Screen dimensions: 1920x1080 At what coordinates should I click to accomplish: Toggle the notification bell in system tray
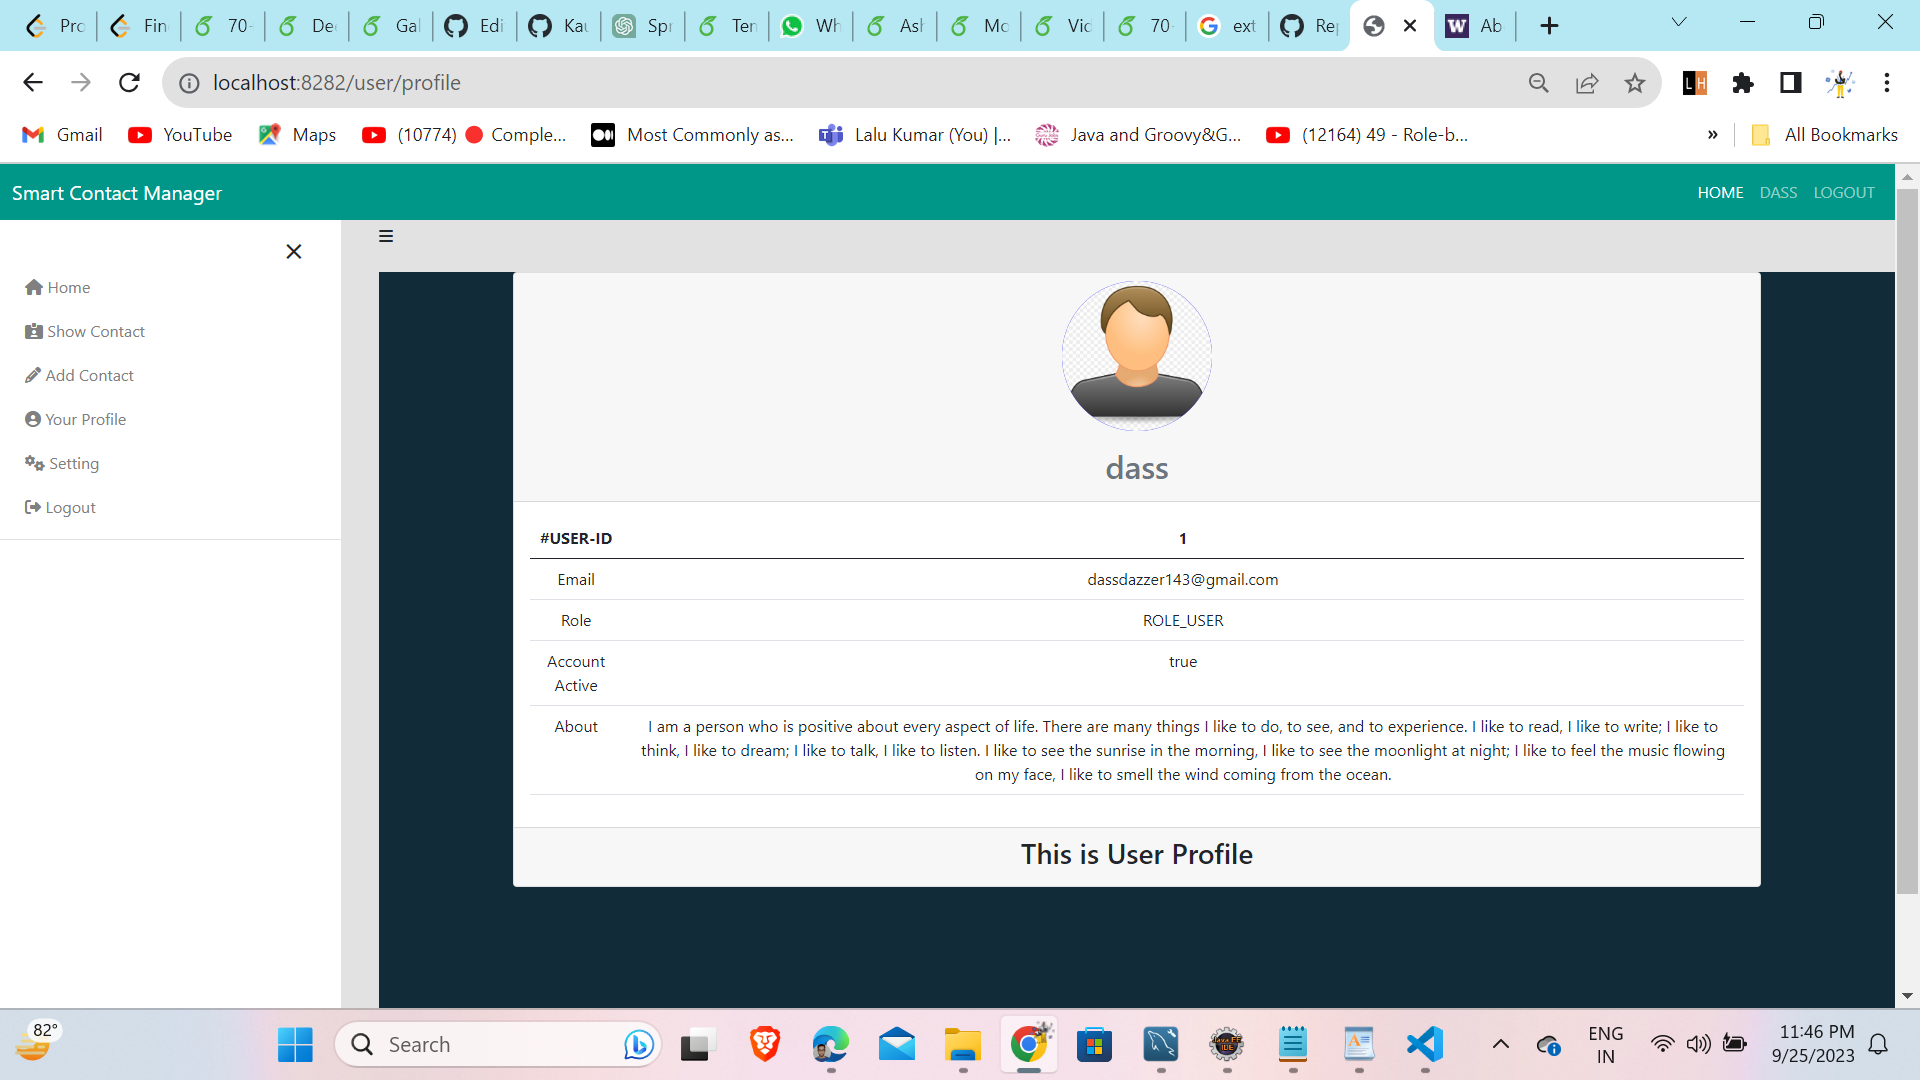pyautogui.click(x=1878, y=1043)
